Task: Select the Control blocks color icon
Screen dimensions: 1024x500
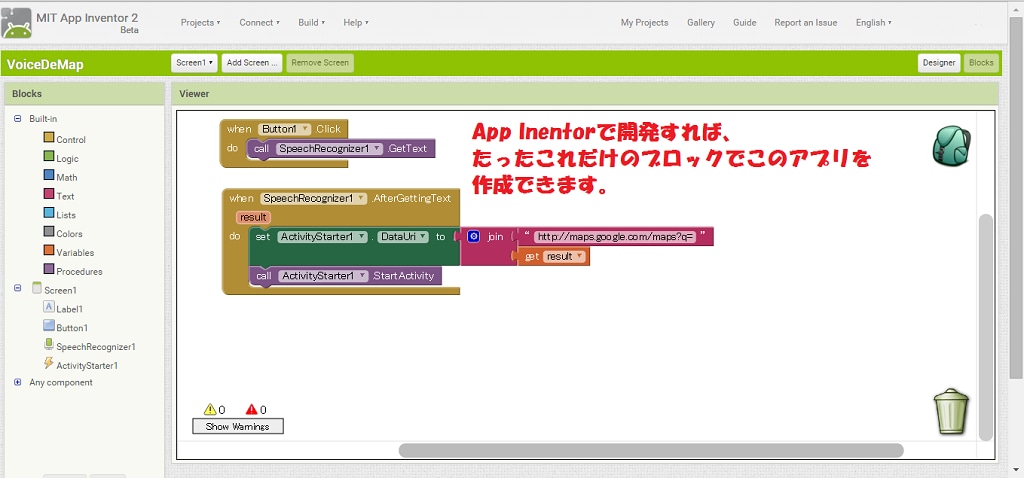Action: tap(48, 138)
